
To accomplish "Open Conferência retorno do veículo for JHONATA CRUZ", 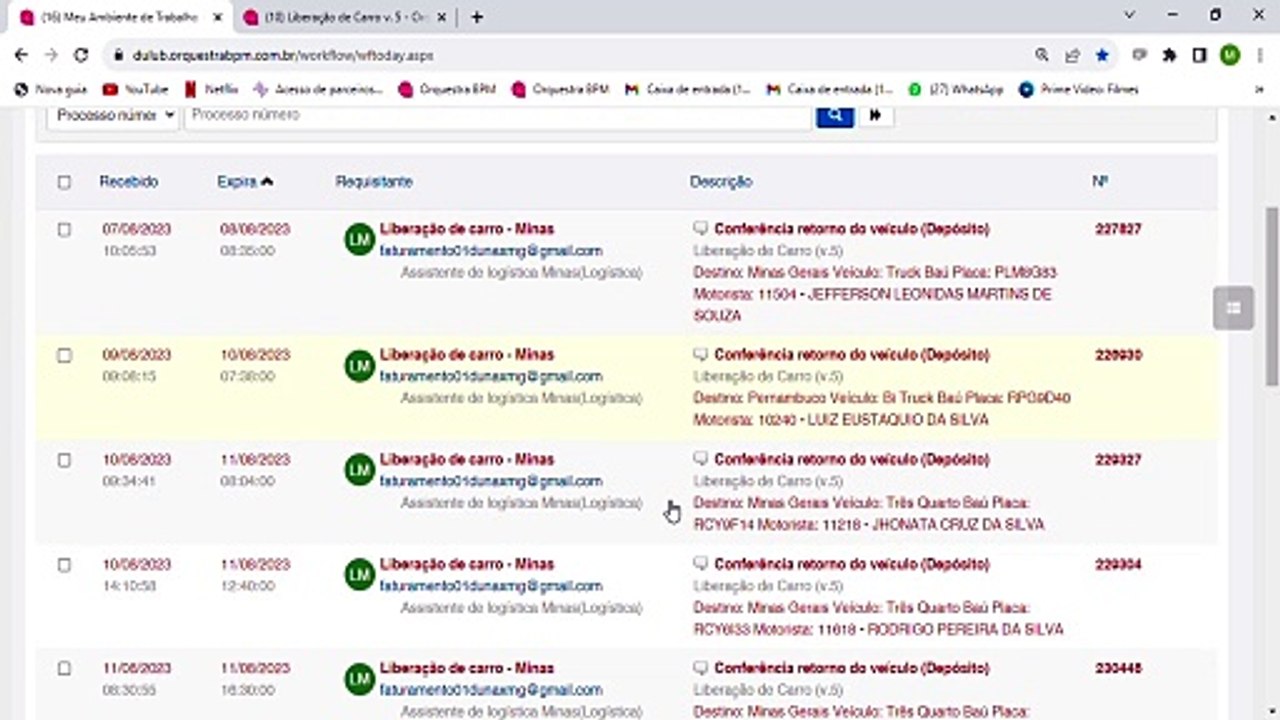I will coord(852,460).
